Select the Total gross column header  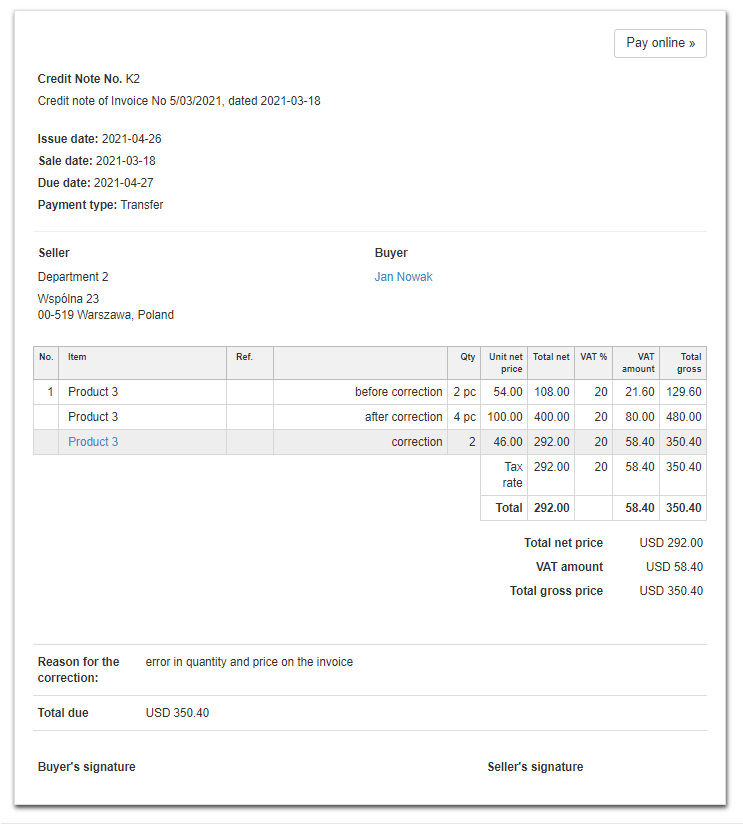click(x=689, y=363)
